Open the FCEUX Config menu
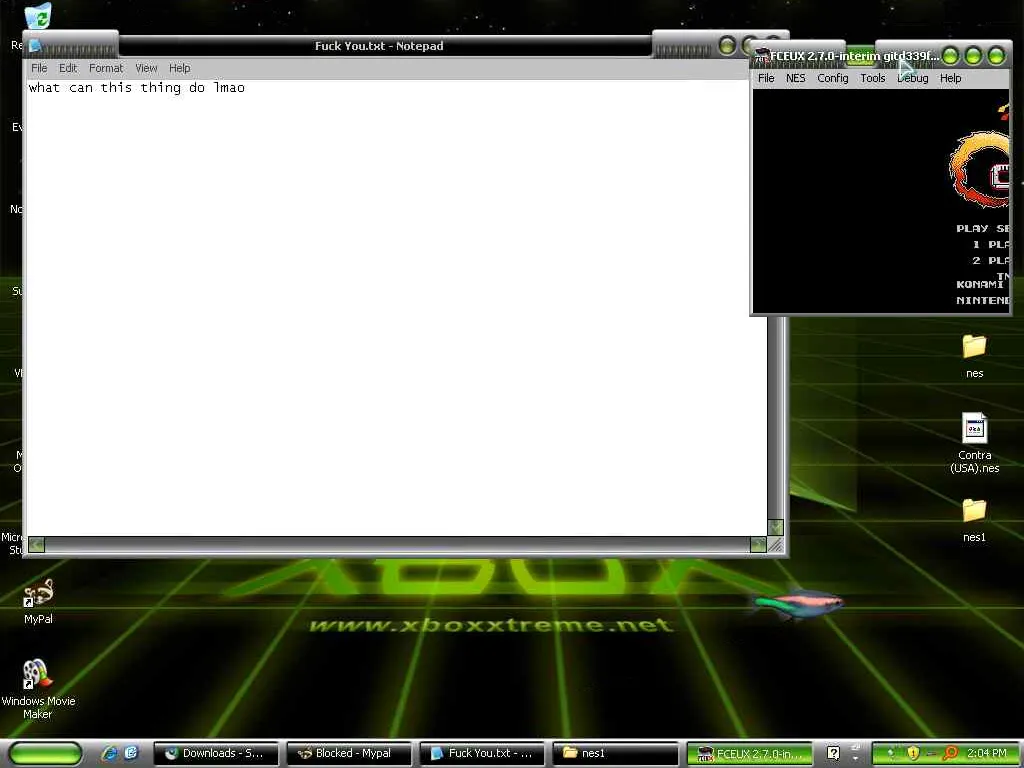 (833, 78)
